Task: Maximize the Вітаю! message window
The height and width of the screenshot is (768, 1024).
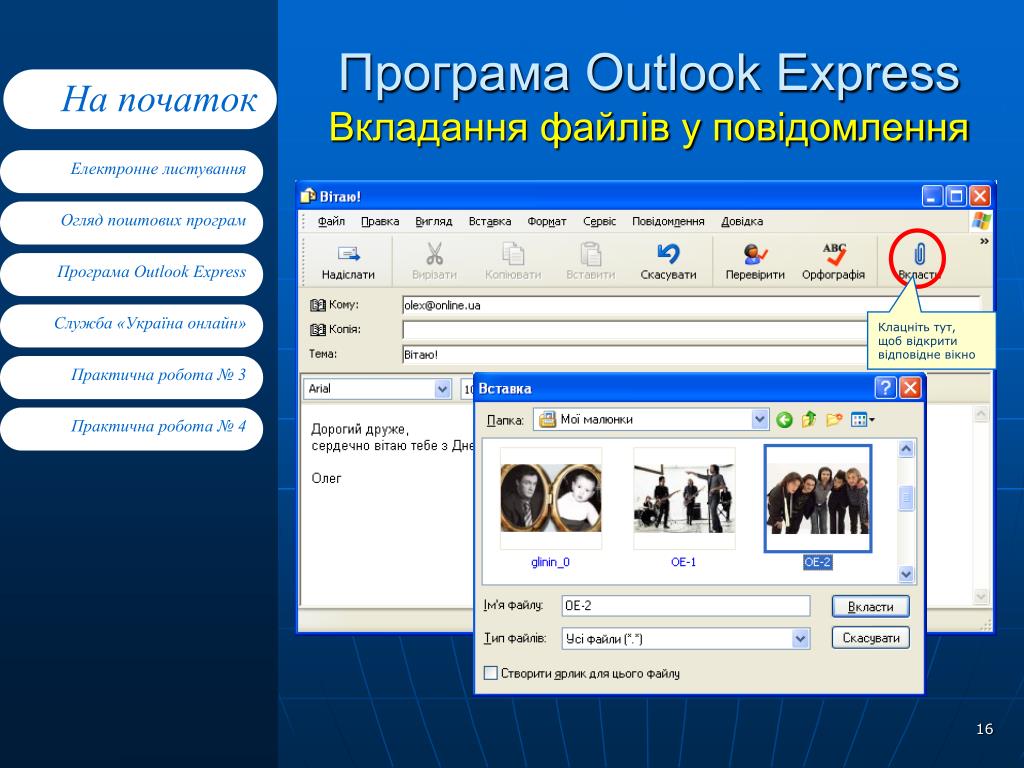Action: (956, 196)
